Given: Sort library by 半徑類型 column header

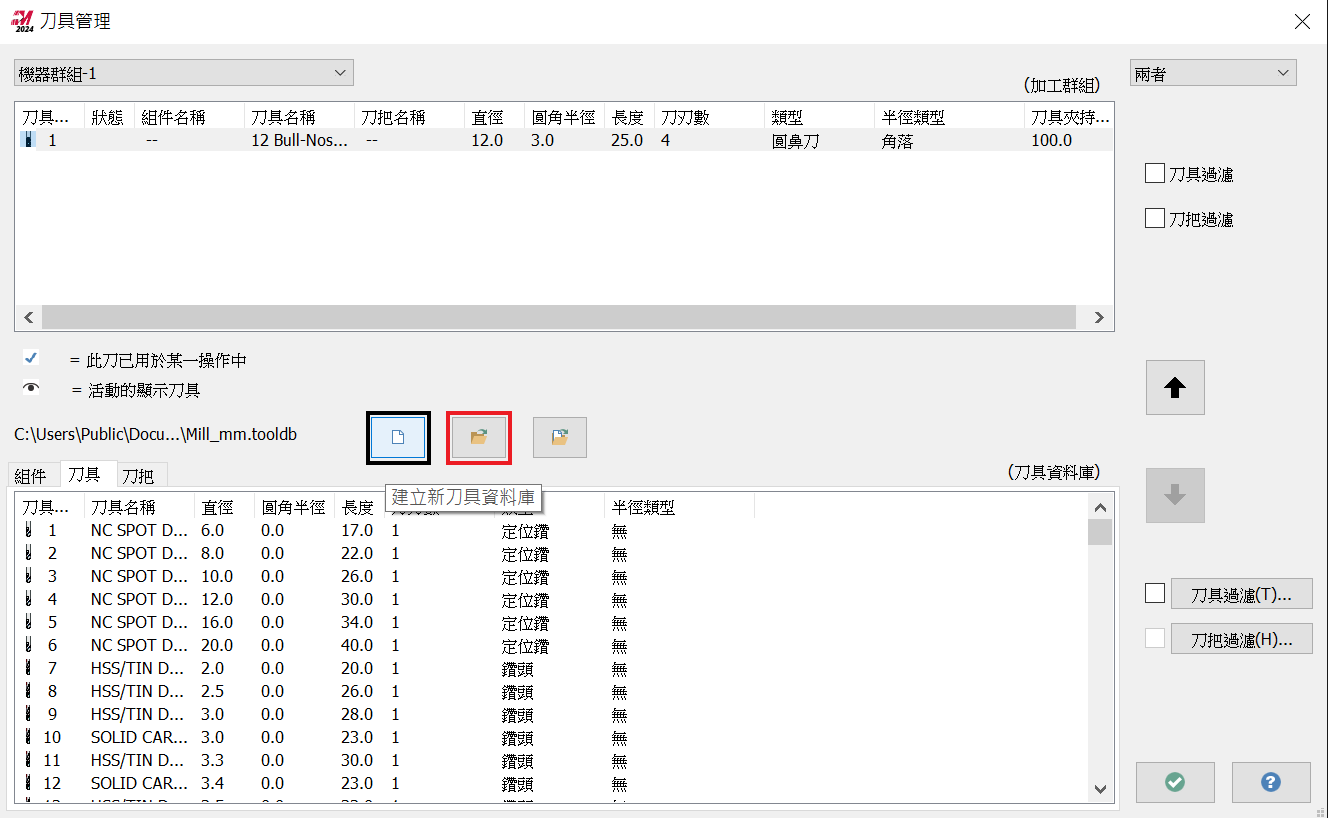Looking at the screenshot, I should [x=679, y=507].
